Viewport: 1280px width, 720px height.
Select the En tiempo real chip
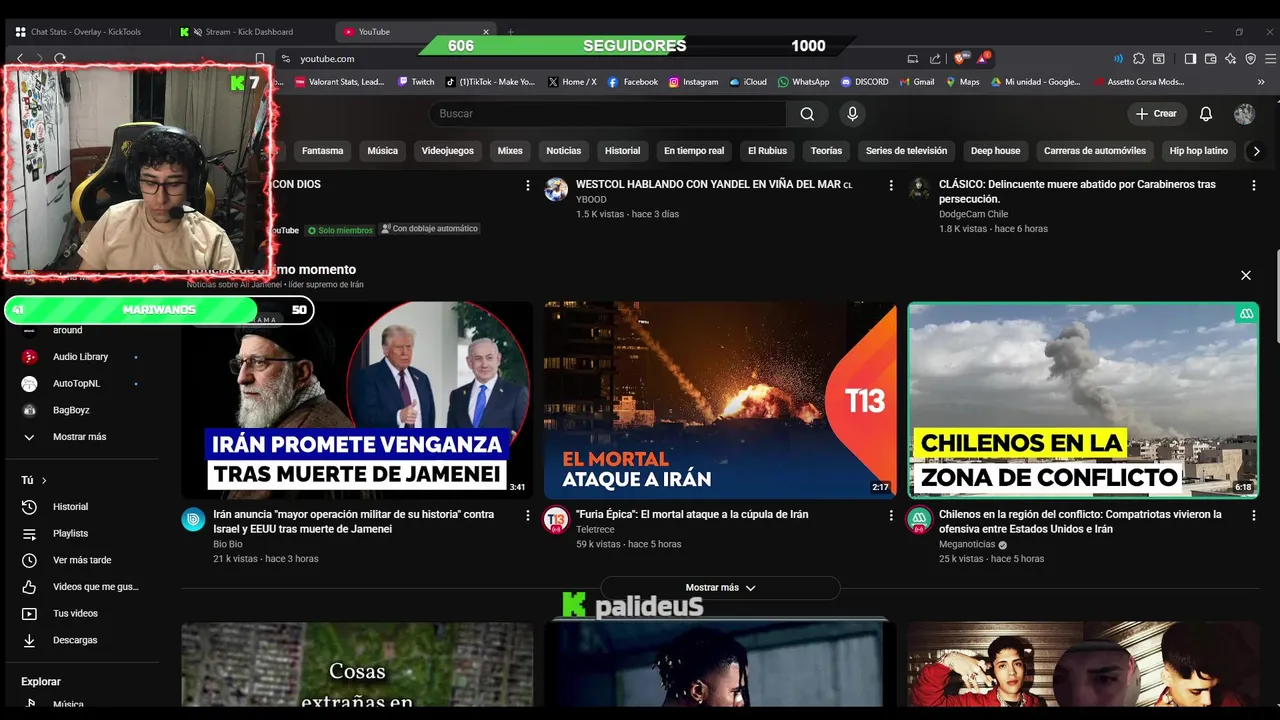tap(694, 151)
